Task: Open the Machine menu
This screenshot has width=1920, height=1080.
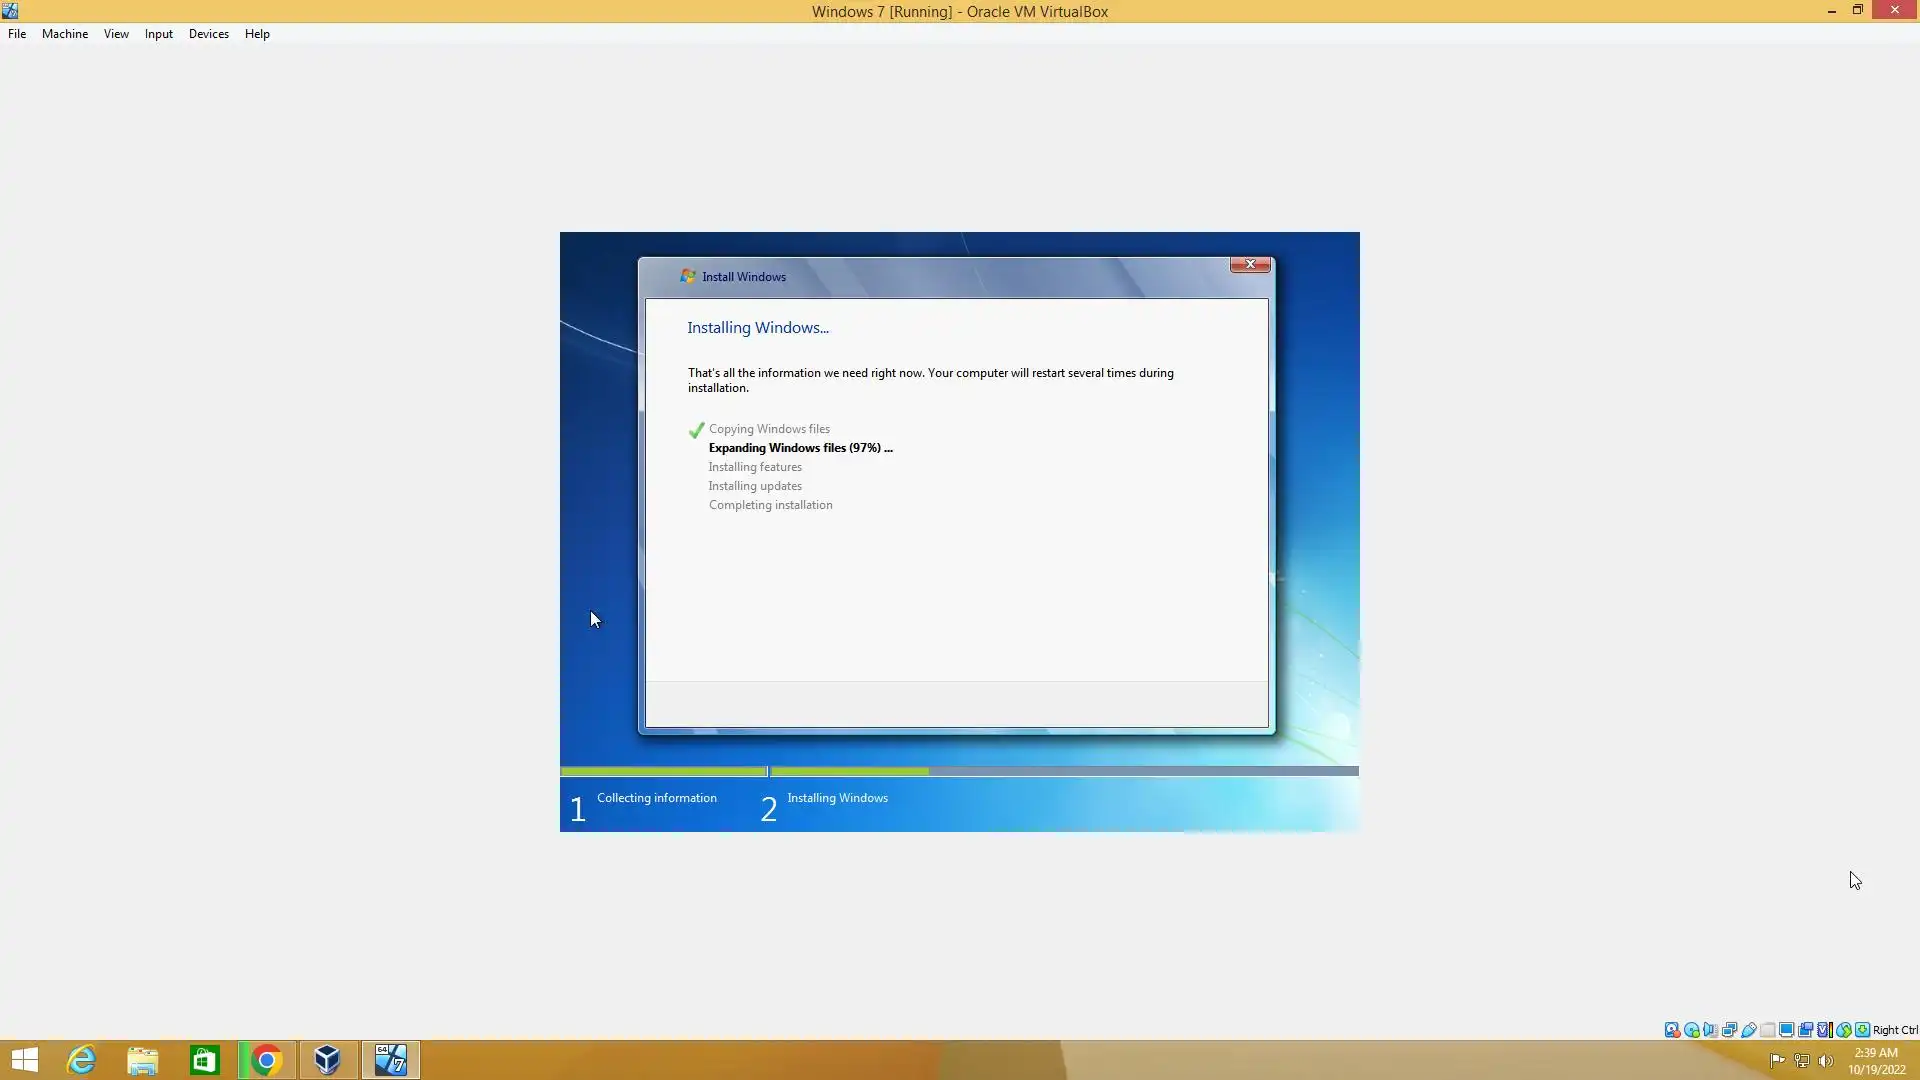Action: point(65,34)
